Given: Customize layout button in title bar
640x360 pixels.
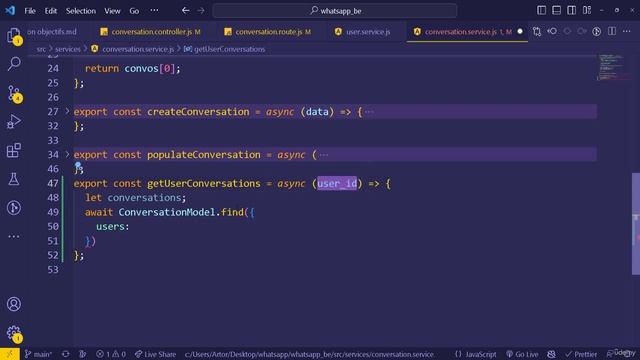Looking at the screenshot, I should point(587,10).
